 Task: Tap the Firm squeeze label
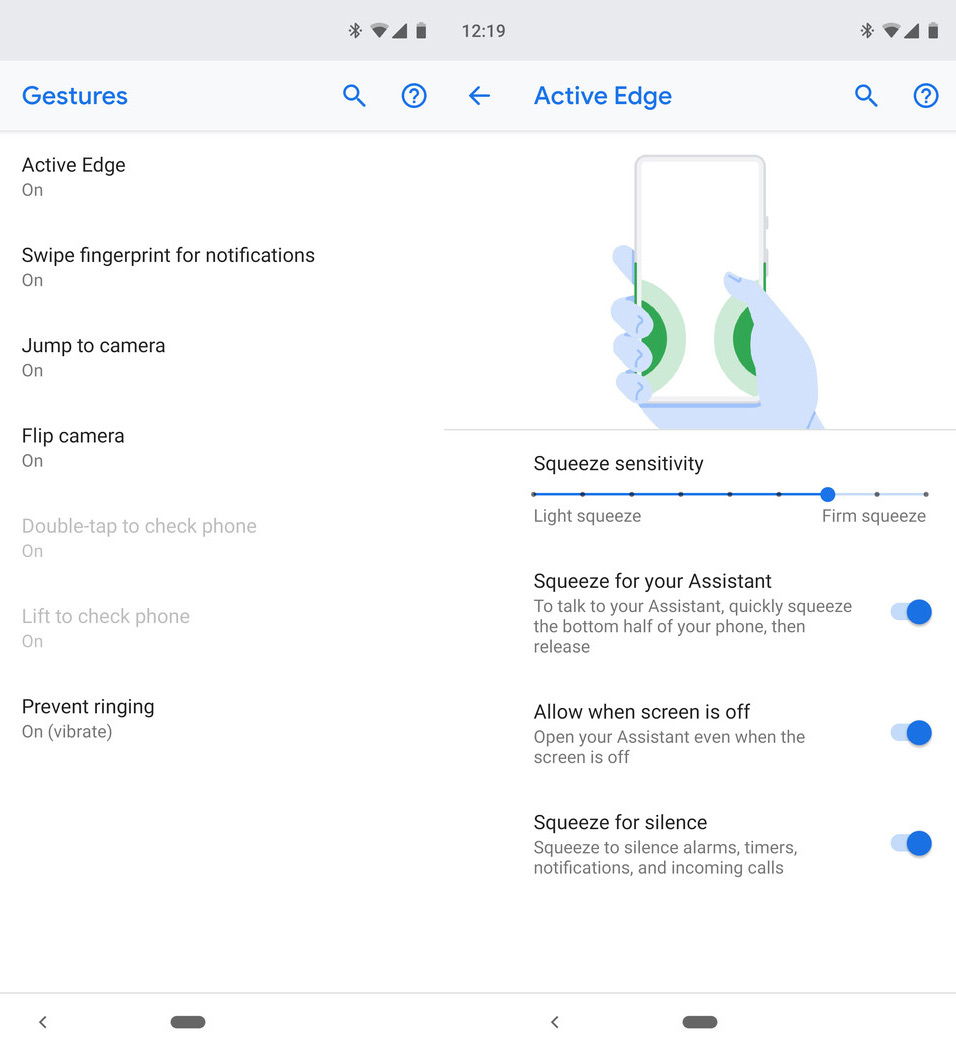pos(873,516)
